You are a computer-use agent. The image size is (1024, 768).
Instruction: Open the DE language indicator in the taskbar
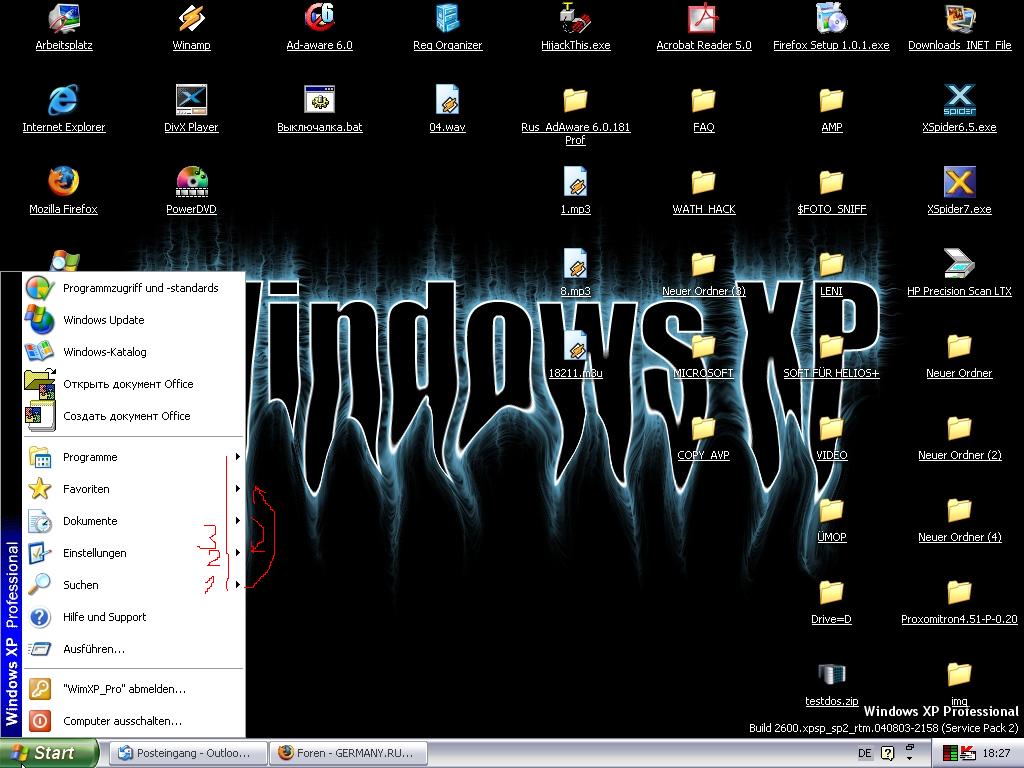[x=865, y=754]
